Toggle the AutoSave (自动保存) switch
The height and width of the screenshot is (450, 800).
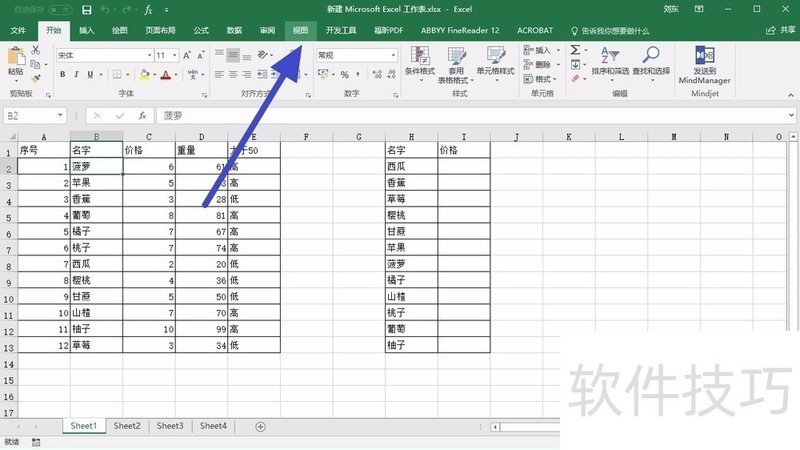coord(60,10)
